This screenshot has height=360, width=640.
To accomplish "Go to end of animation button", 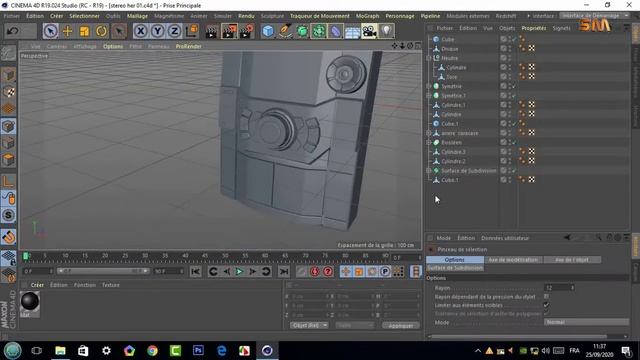I will pos(284,271).
